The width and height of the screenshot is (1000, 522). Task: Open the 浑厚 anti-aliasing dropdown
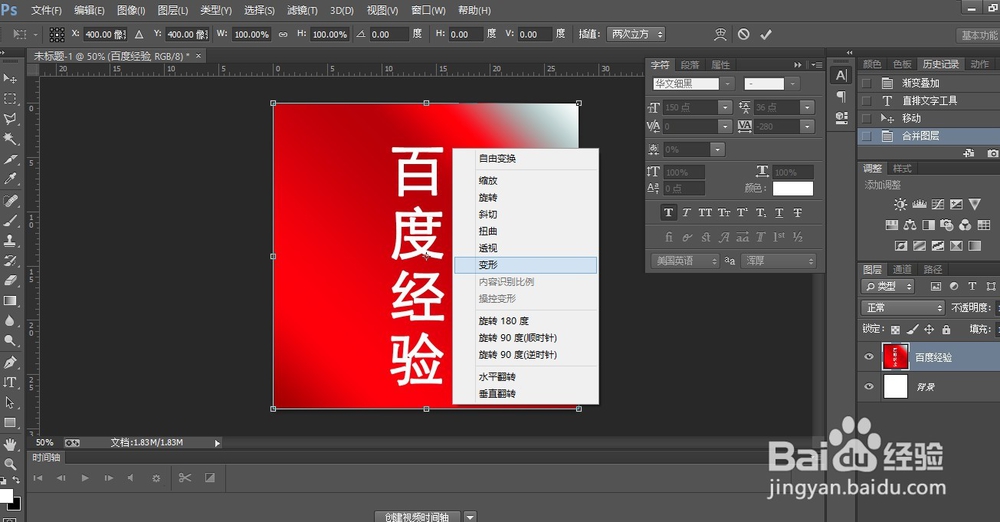coord(778,261)
